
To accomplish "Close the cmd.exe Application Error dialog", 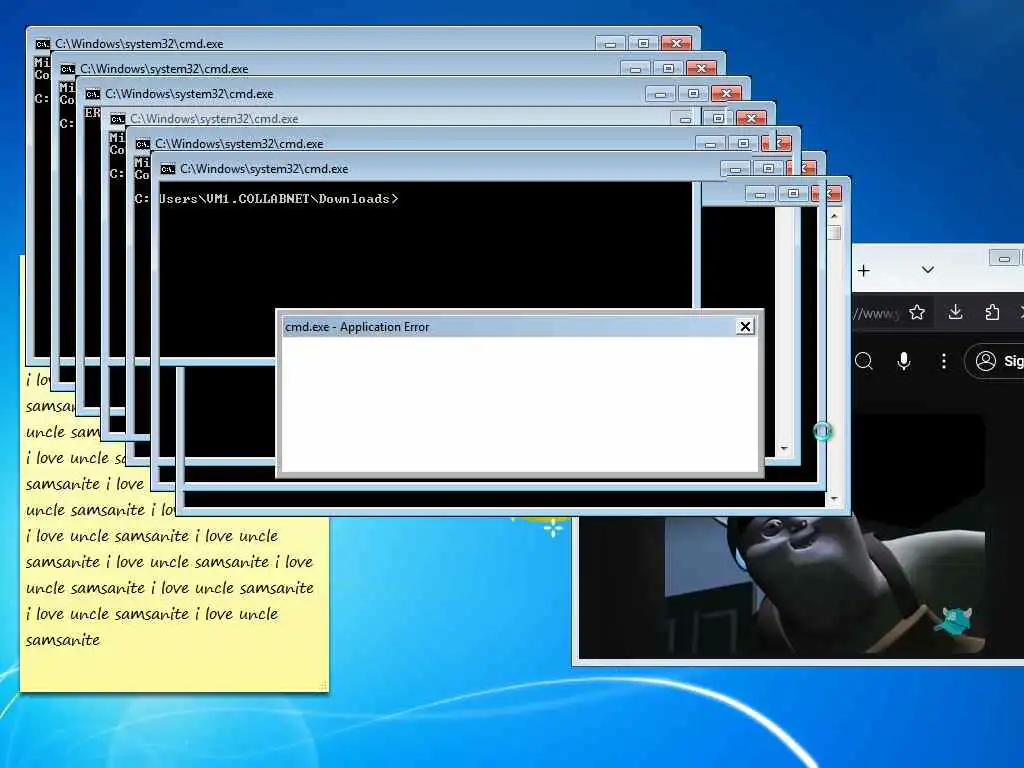I will coord(744,327).
